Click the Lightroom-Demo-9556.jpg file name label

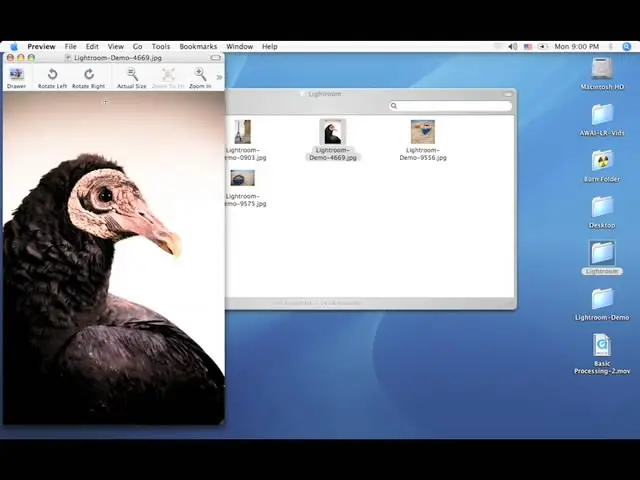[x=423, y=154]
